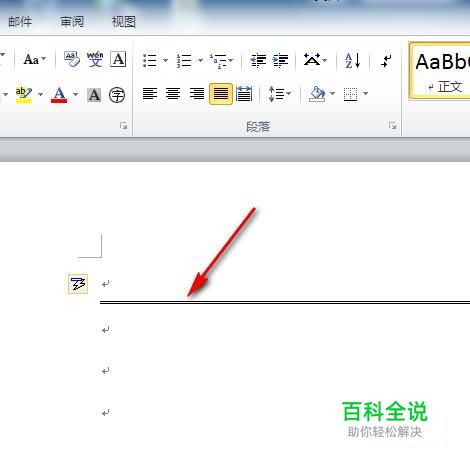Click the Numbering list icon

[184, 61]
